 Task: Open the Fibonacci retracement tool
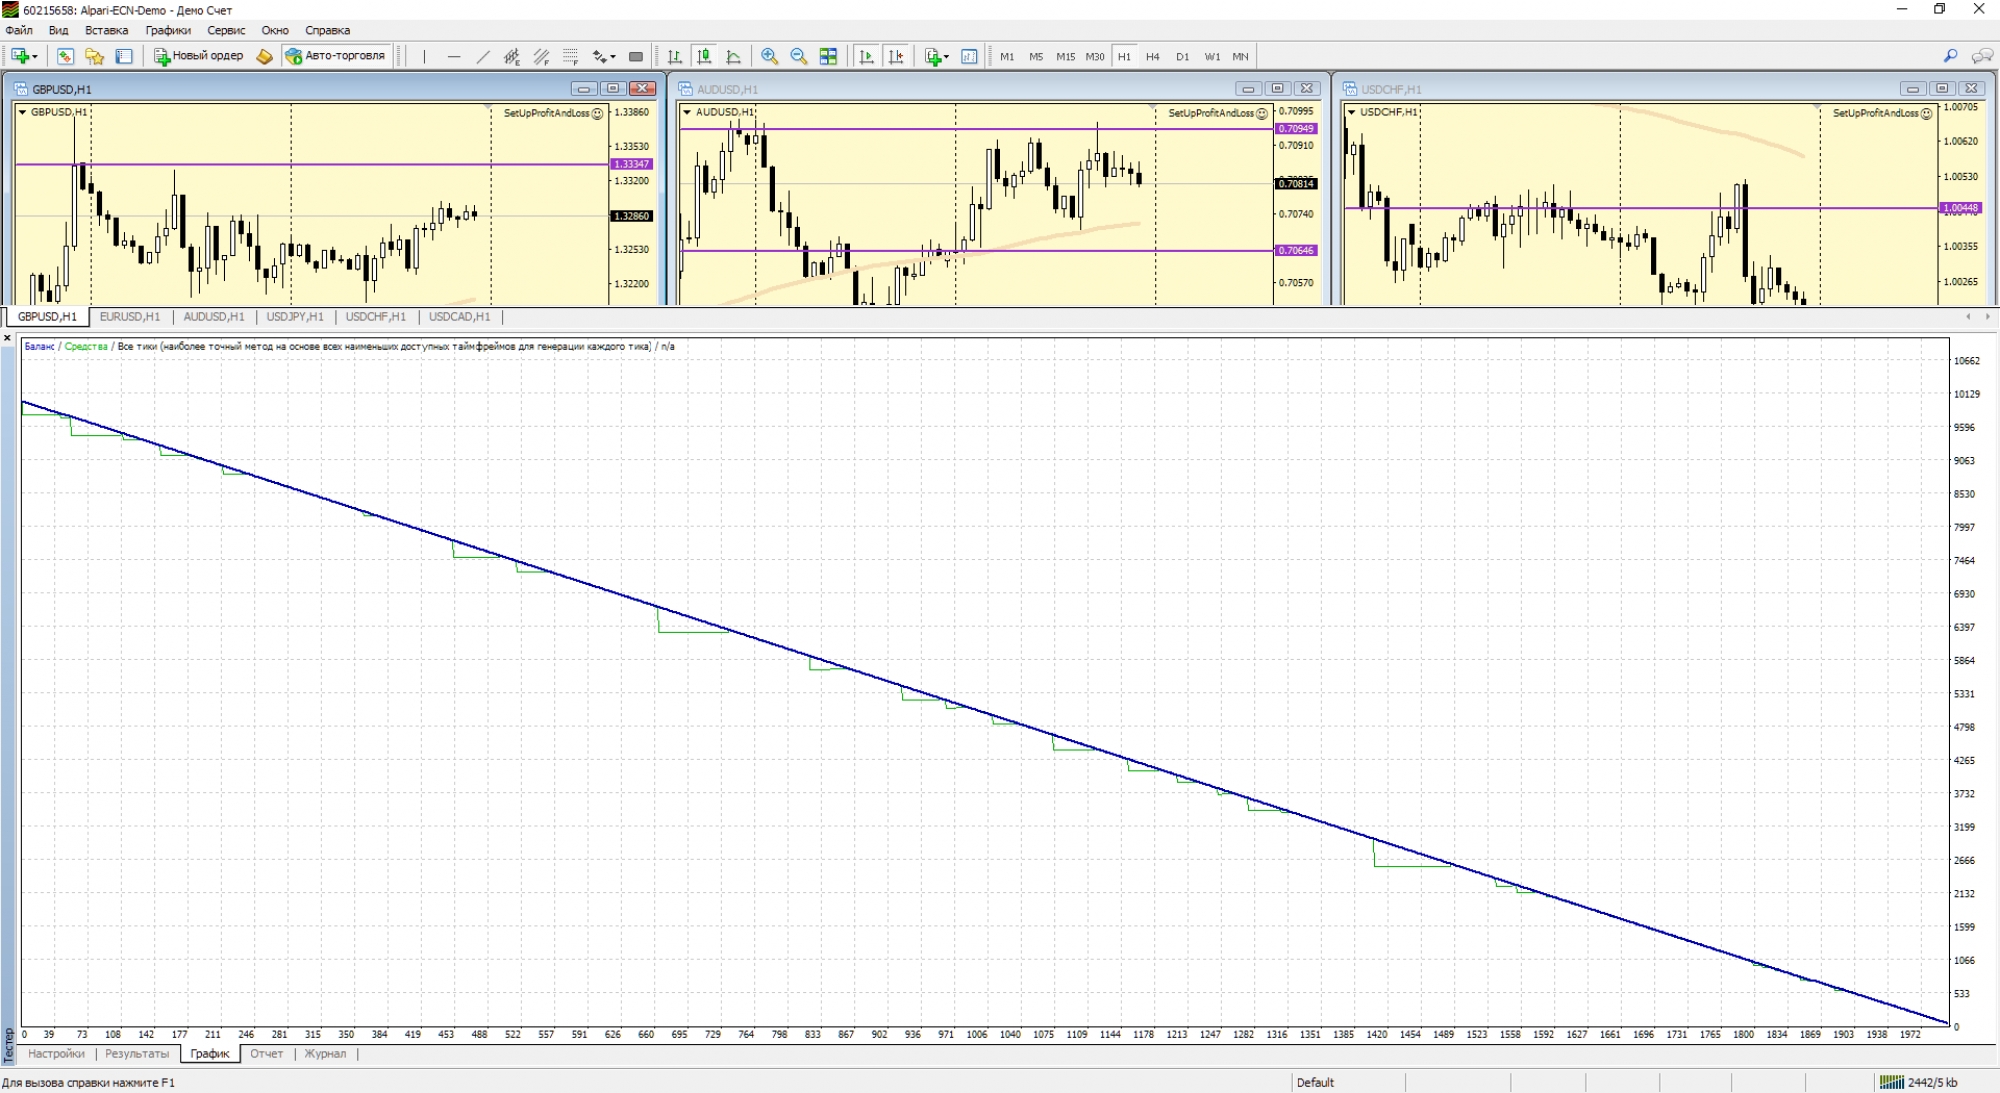(570, 57)
